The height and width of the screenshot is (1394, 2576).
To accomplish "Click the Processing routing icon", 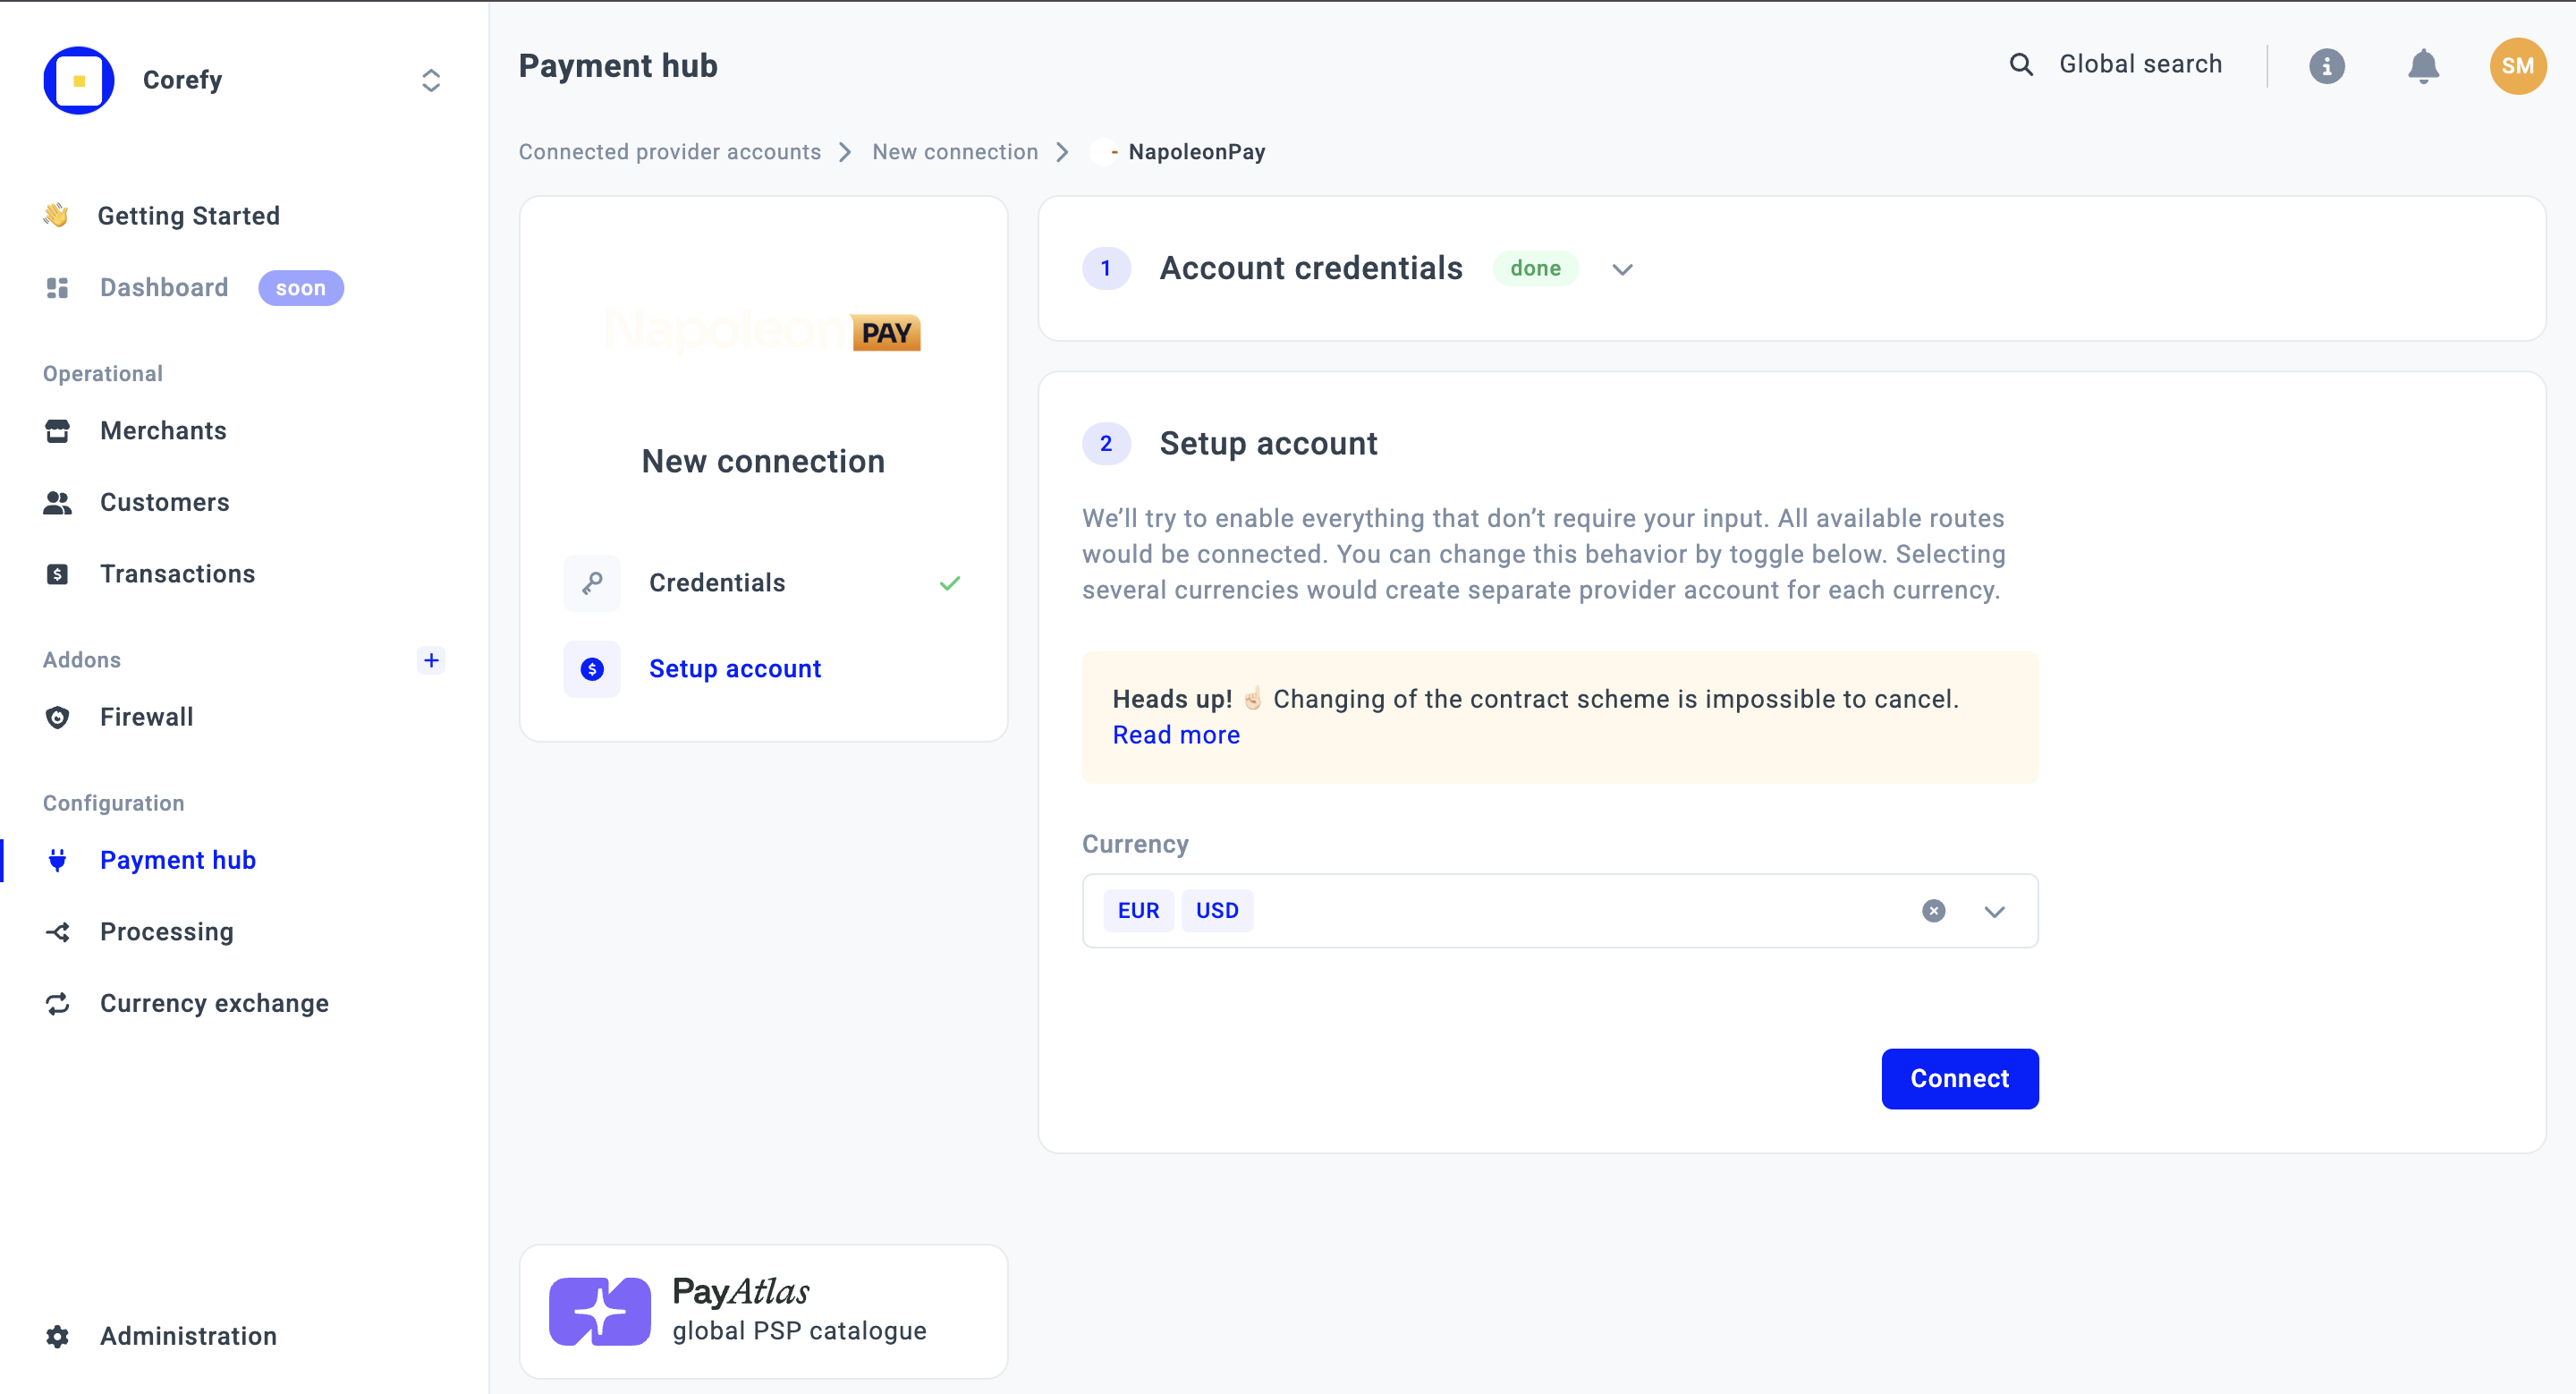I will (57, 932).
